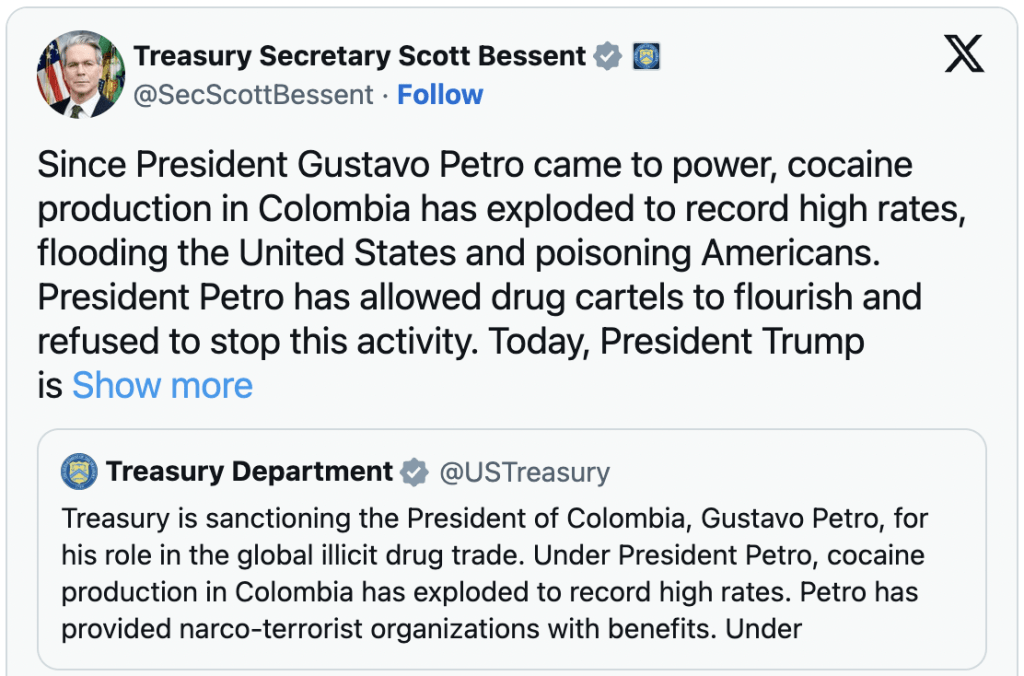The height and width of the screenshot is (676, 1024).
Task: Click the Treasury Department seal avatar
Action: [79, 471]
